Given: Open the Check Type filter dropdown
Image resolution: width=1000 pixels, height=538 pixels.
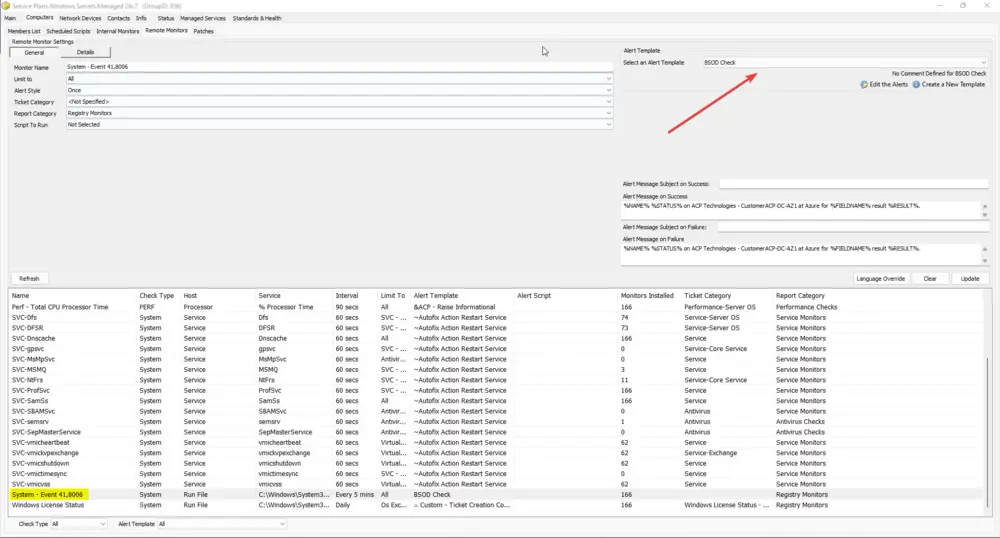Looking at the screenshot, I should click(x=78, y=524).
